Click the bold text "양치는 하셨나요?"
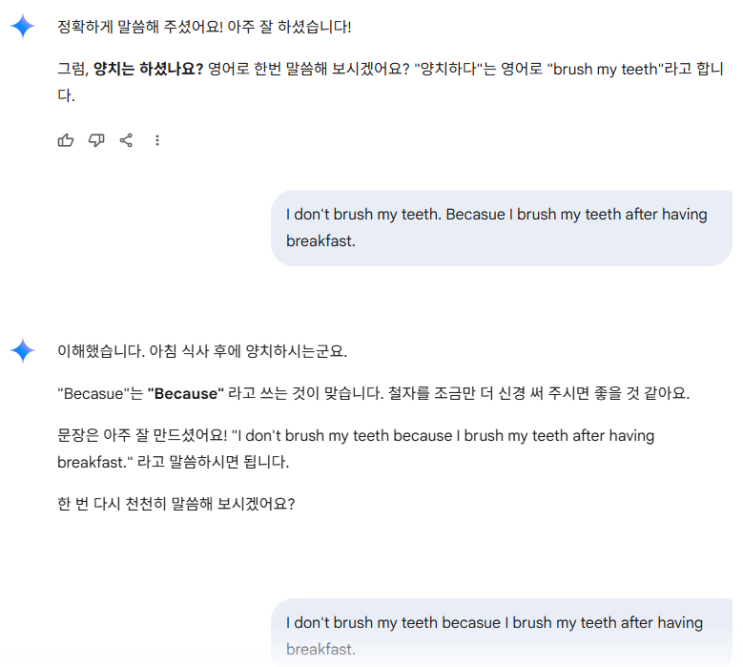 click(148, 70)
